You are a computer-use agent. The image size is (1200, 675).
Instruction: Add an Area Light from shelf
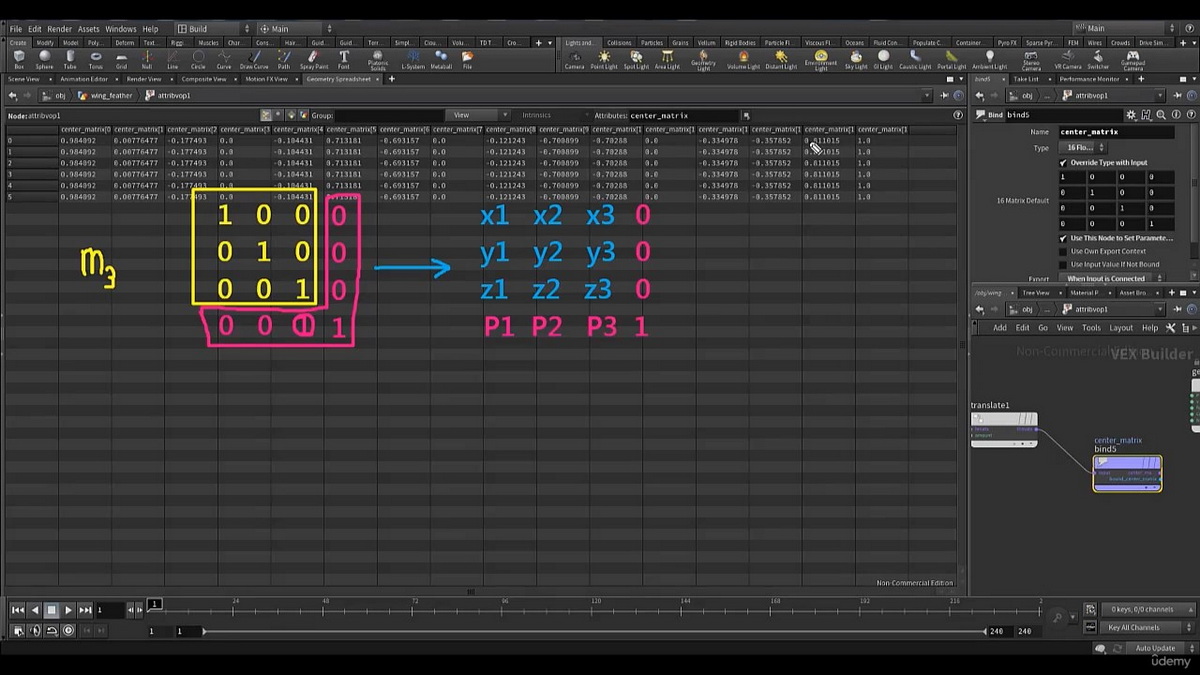pyautogui.click(x=667, y=60)
